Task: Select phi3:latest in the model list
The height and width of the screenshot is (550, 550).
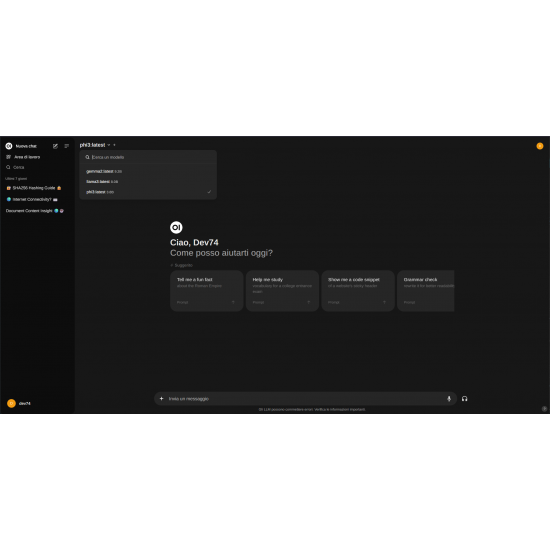Action: pyautogui.click(x=148, y=192)
